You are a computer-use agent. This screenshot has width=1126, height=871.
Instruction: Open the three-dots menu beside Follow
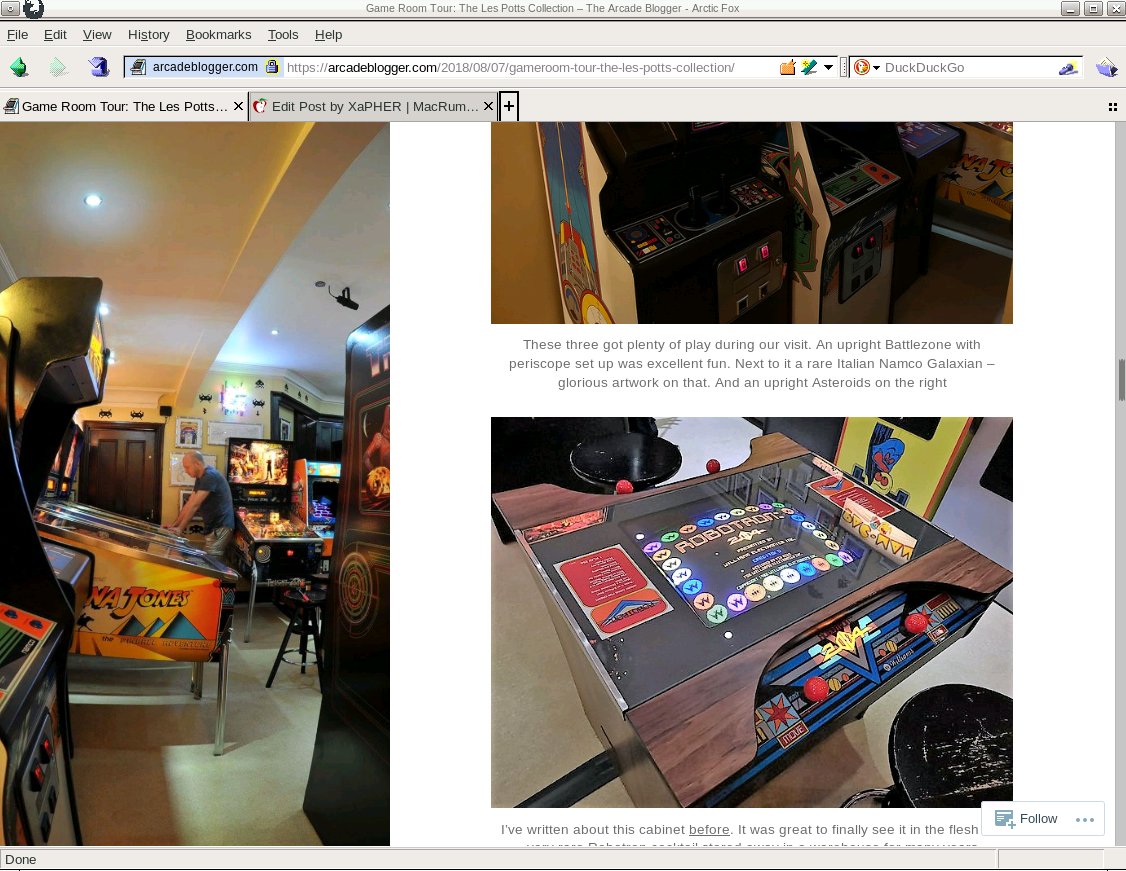coord(1084,819)
